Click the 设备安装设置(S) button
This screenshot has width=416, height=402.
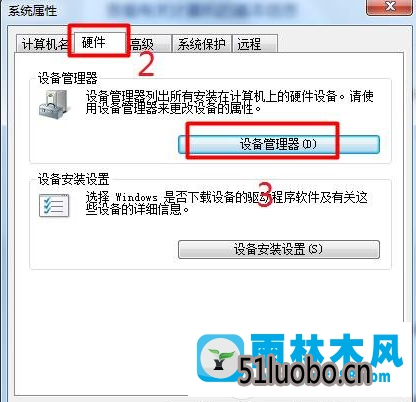pos(279,249)
